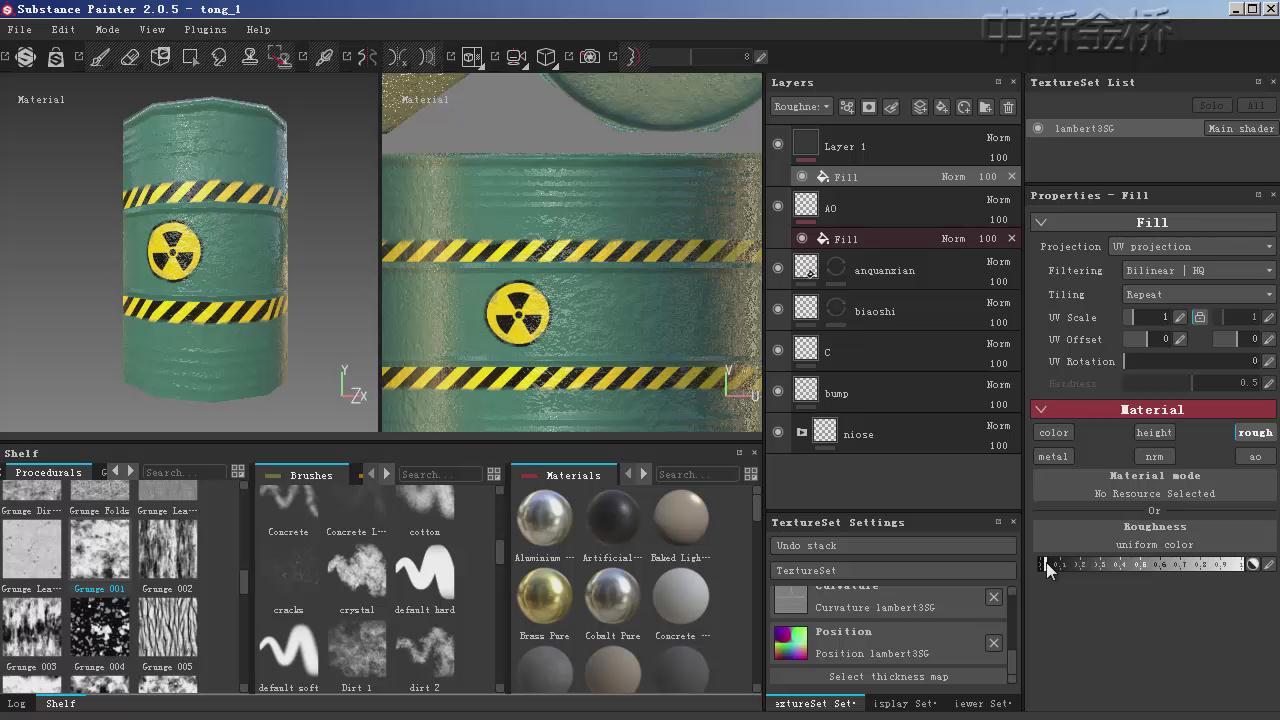Toggle visibility of anquanxian layer
The image size is (1280, 720).
click(778, 268)
